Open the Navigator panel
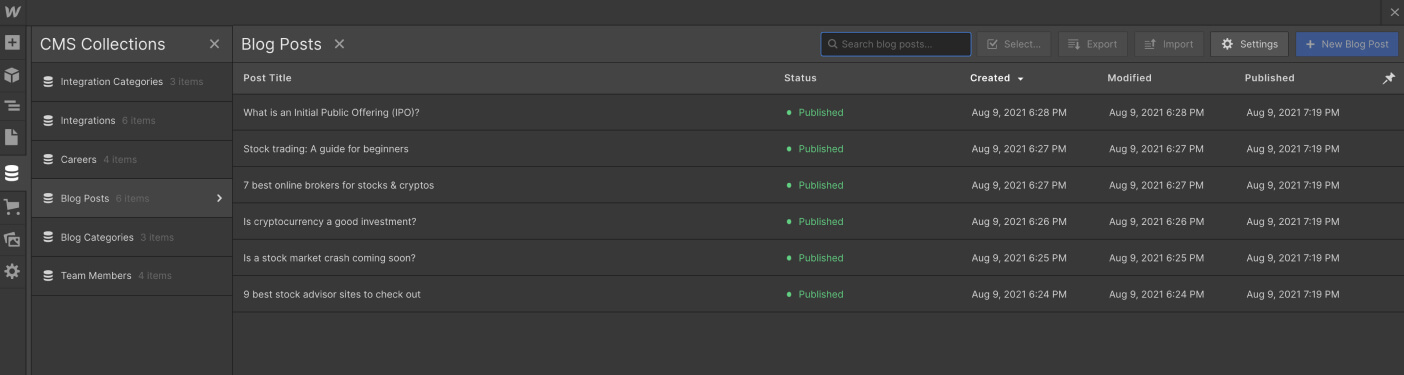 [x=12, y=106]
